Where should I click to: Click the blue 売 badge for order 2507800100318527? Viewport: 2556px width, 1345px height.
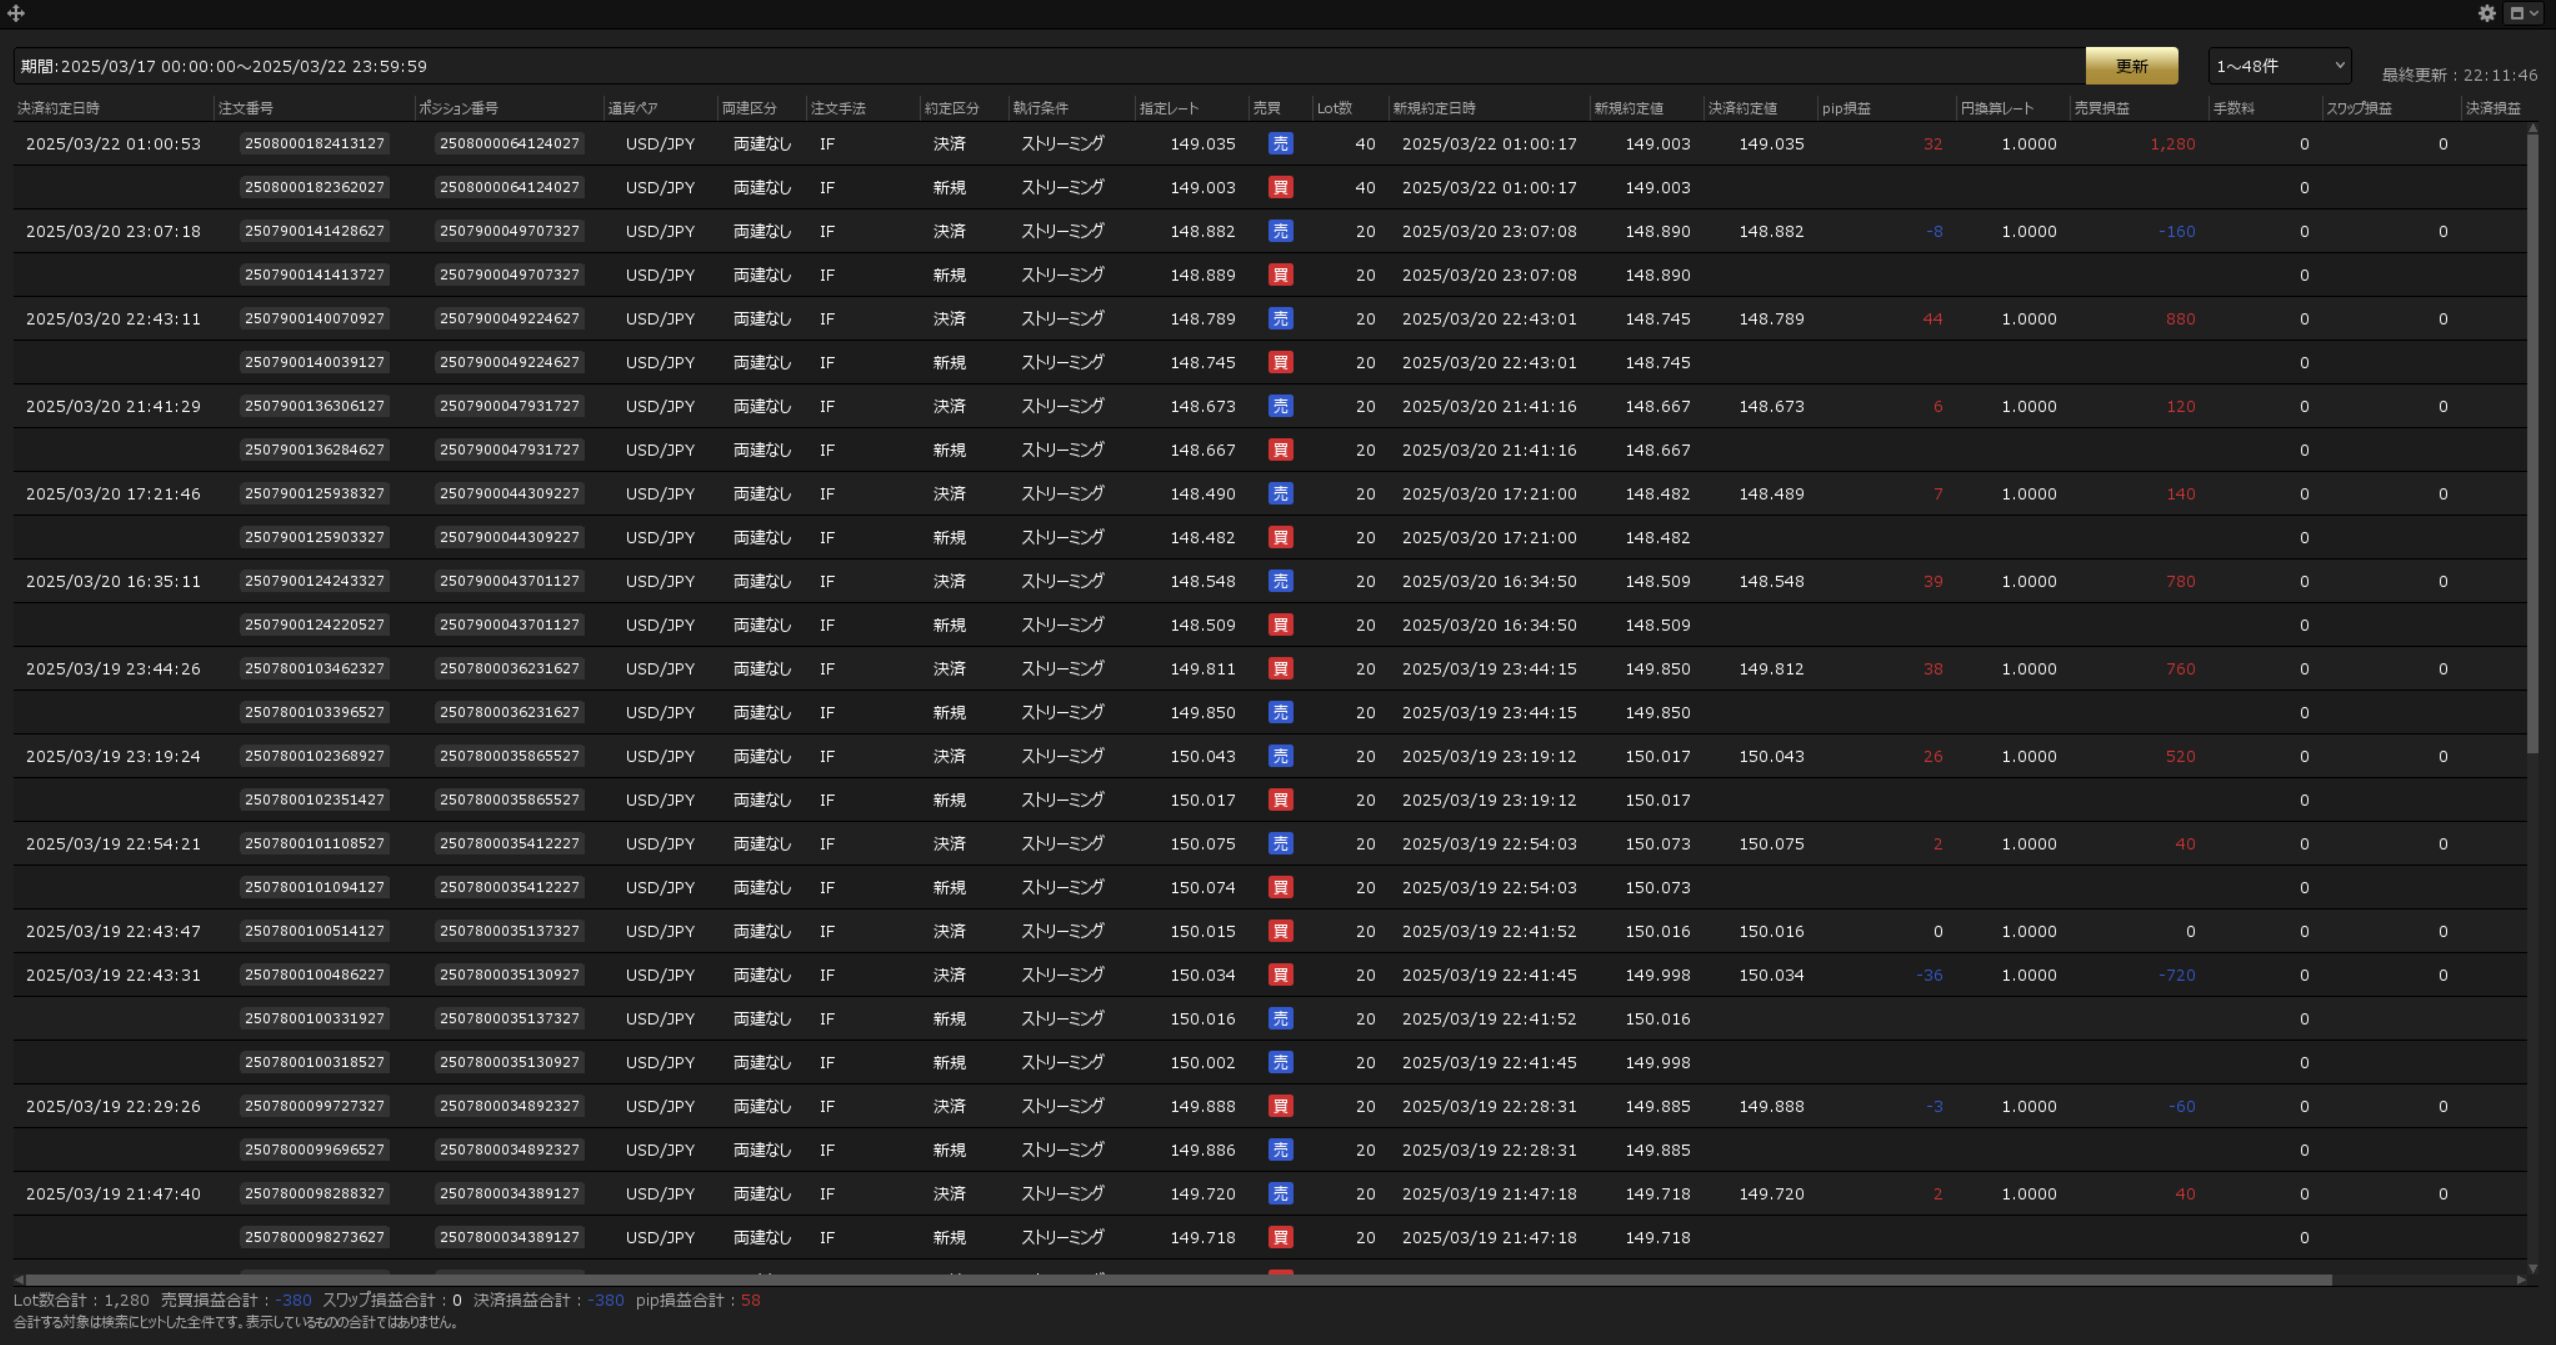1280,1062
